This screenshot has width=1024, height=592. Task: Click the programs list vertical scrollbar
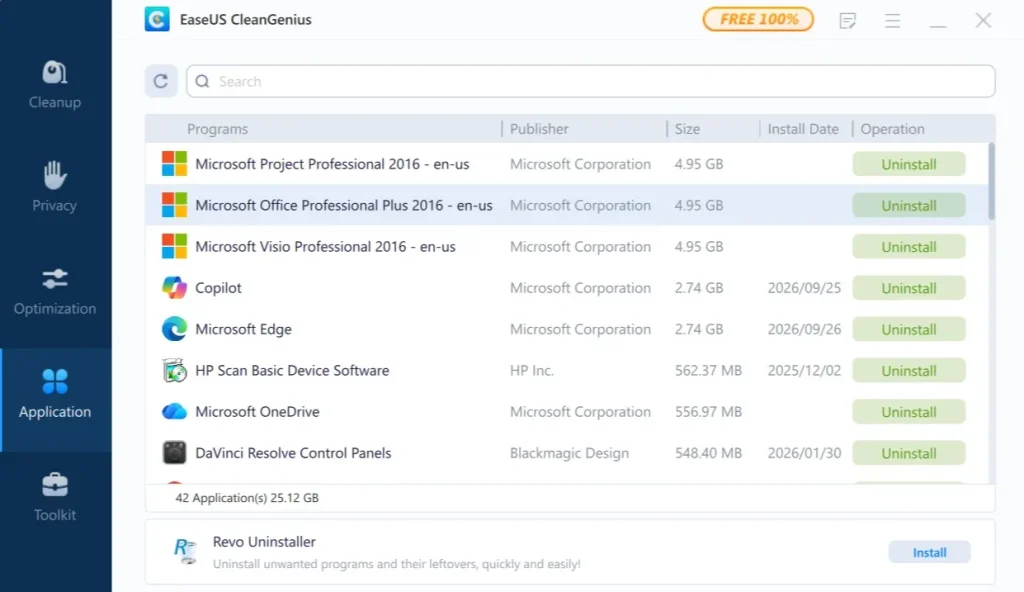(x=991, y=181)
